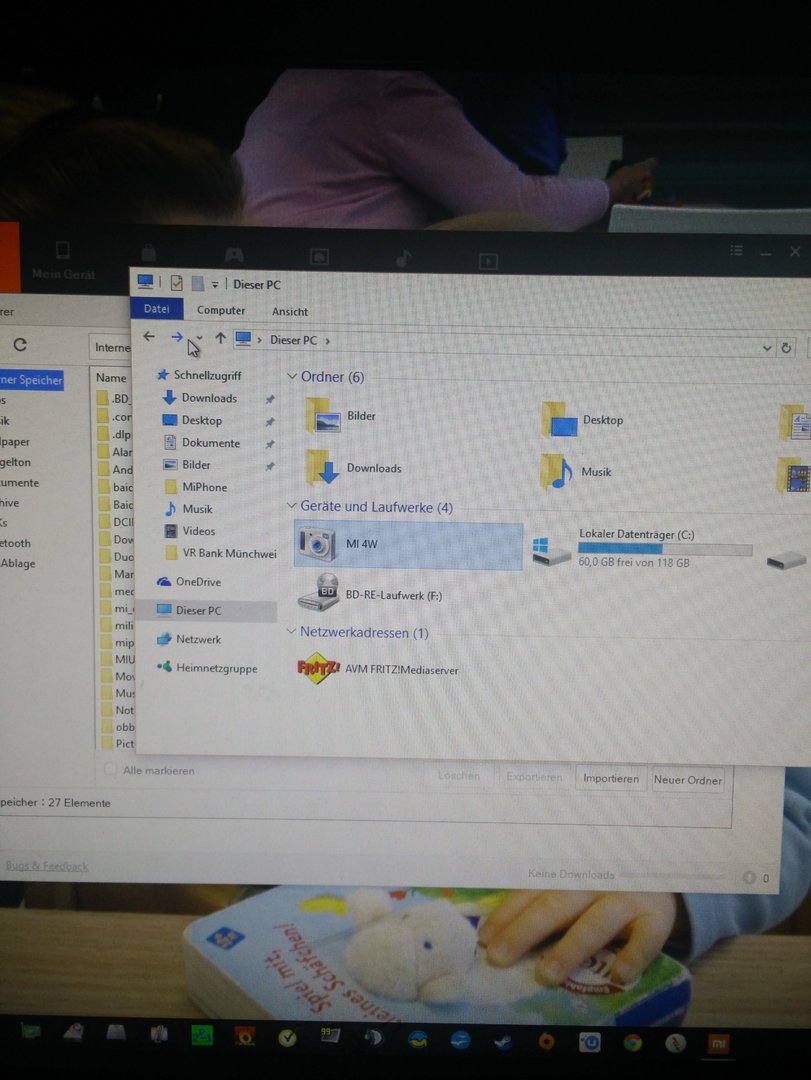Select the MI 4W camera device
The image size is (811, 1080).
pos(408,545)
